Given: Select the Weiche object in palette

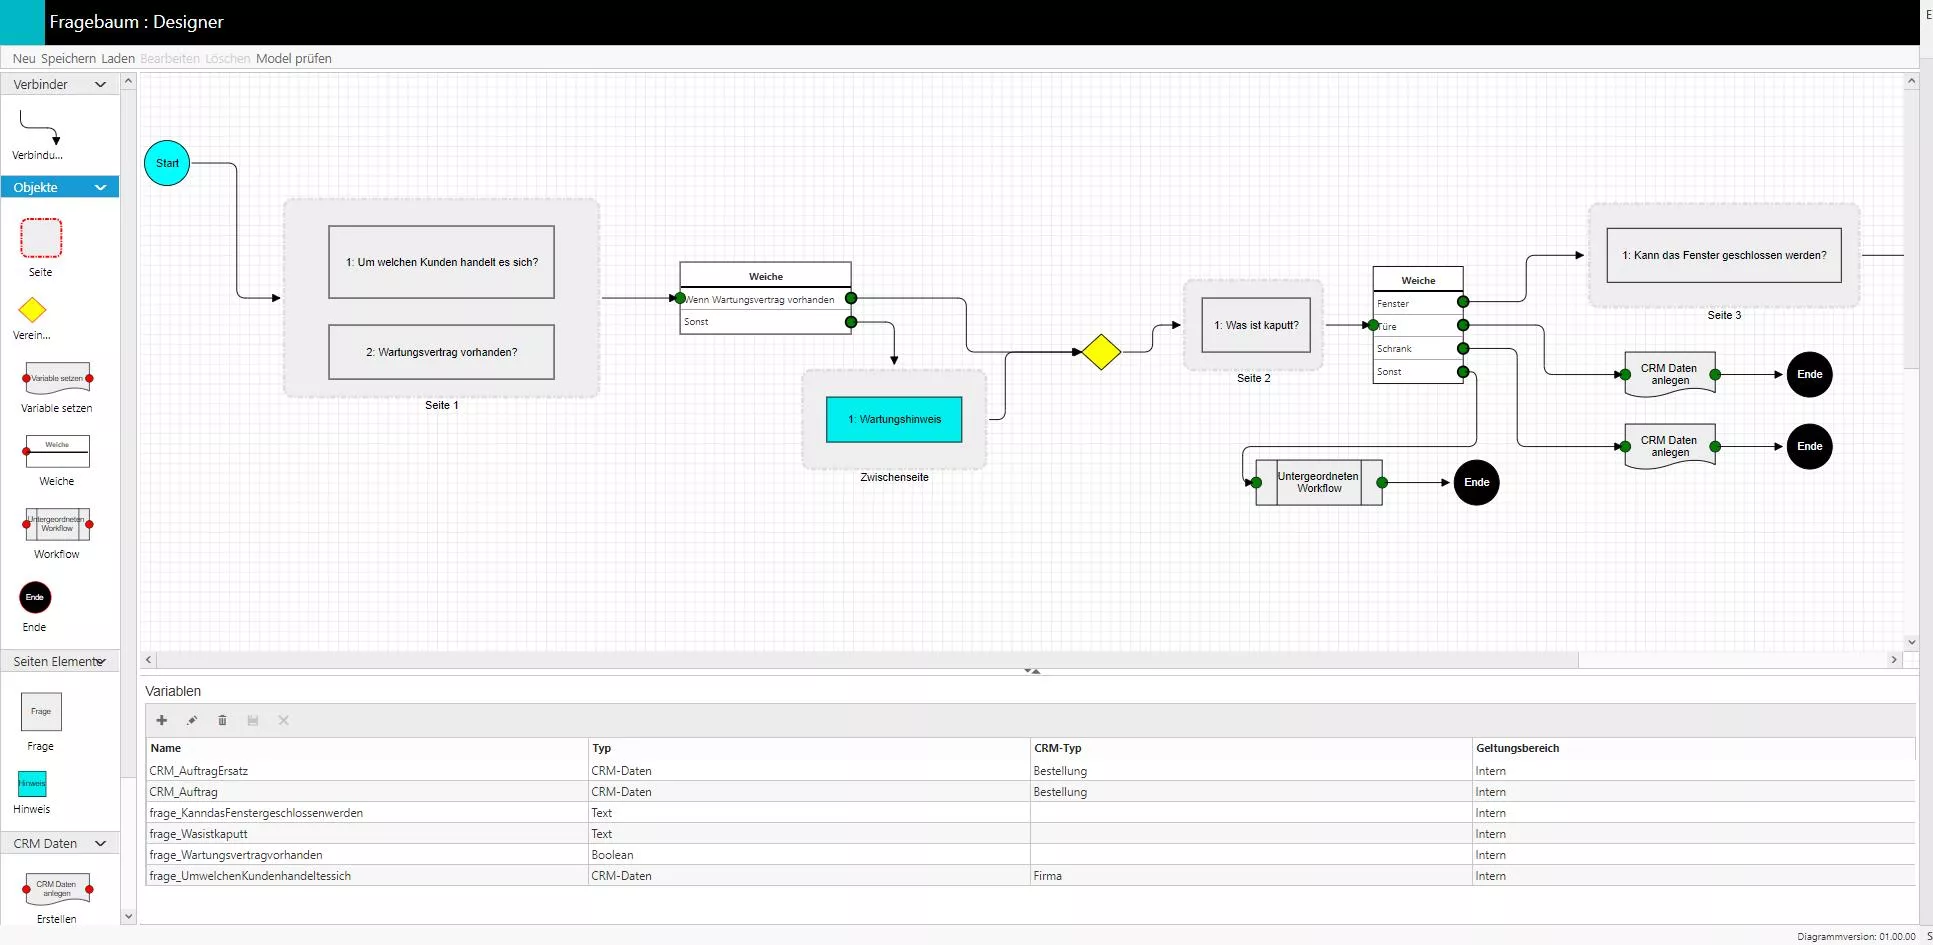Looking at the screenshot, I should tap(57, 451).
